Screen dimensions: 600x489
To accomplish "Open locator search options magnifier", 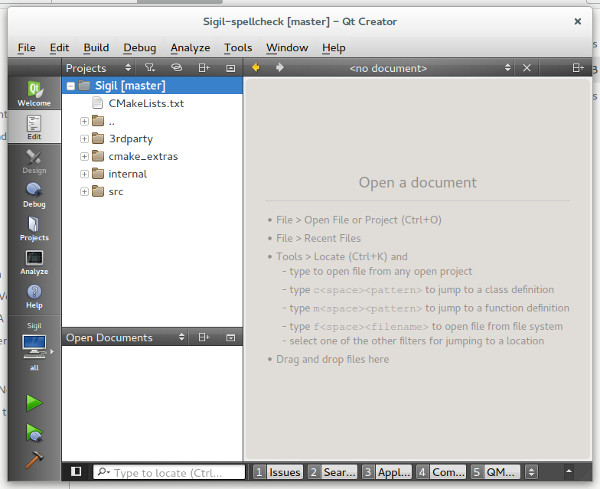I will tap(104, 472).
